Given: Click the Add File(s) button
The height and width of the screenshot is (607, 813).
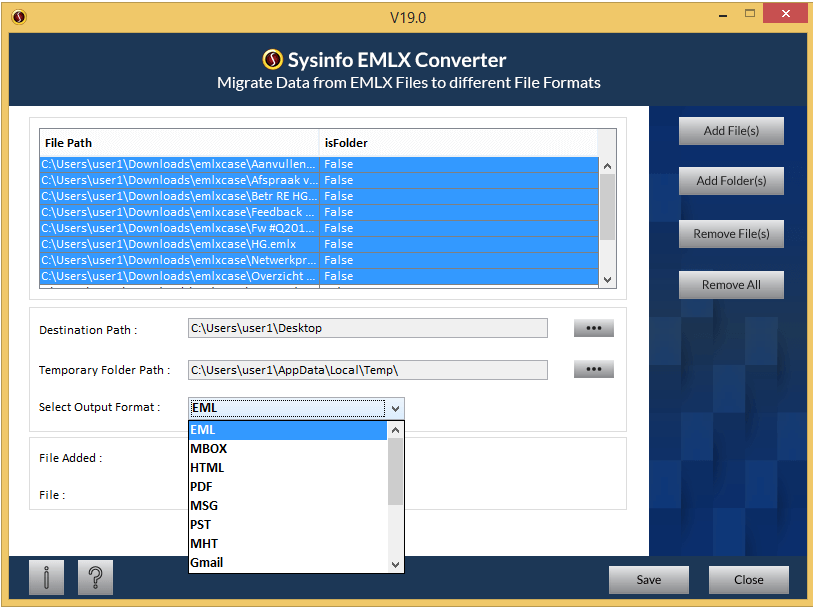Looking at the screenshot, I should [x=731, y=131].
